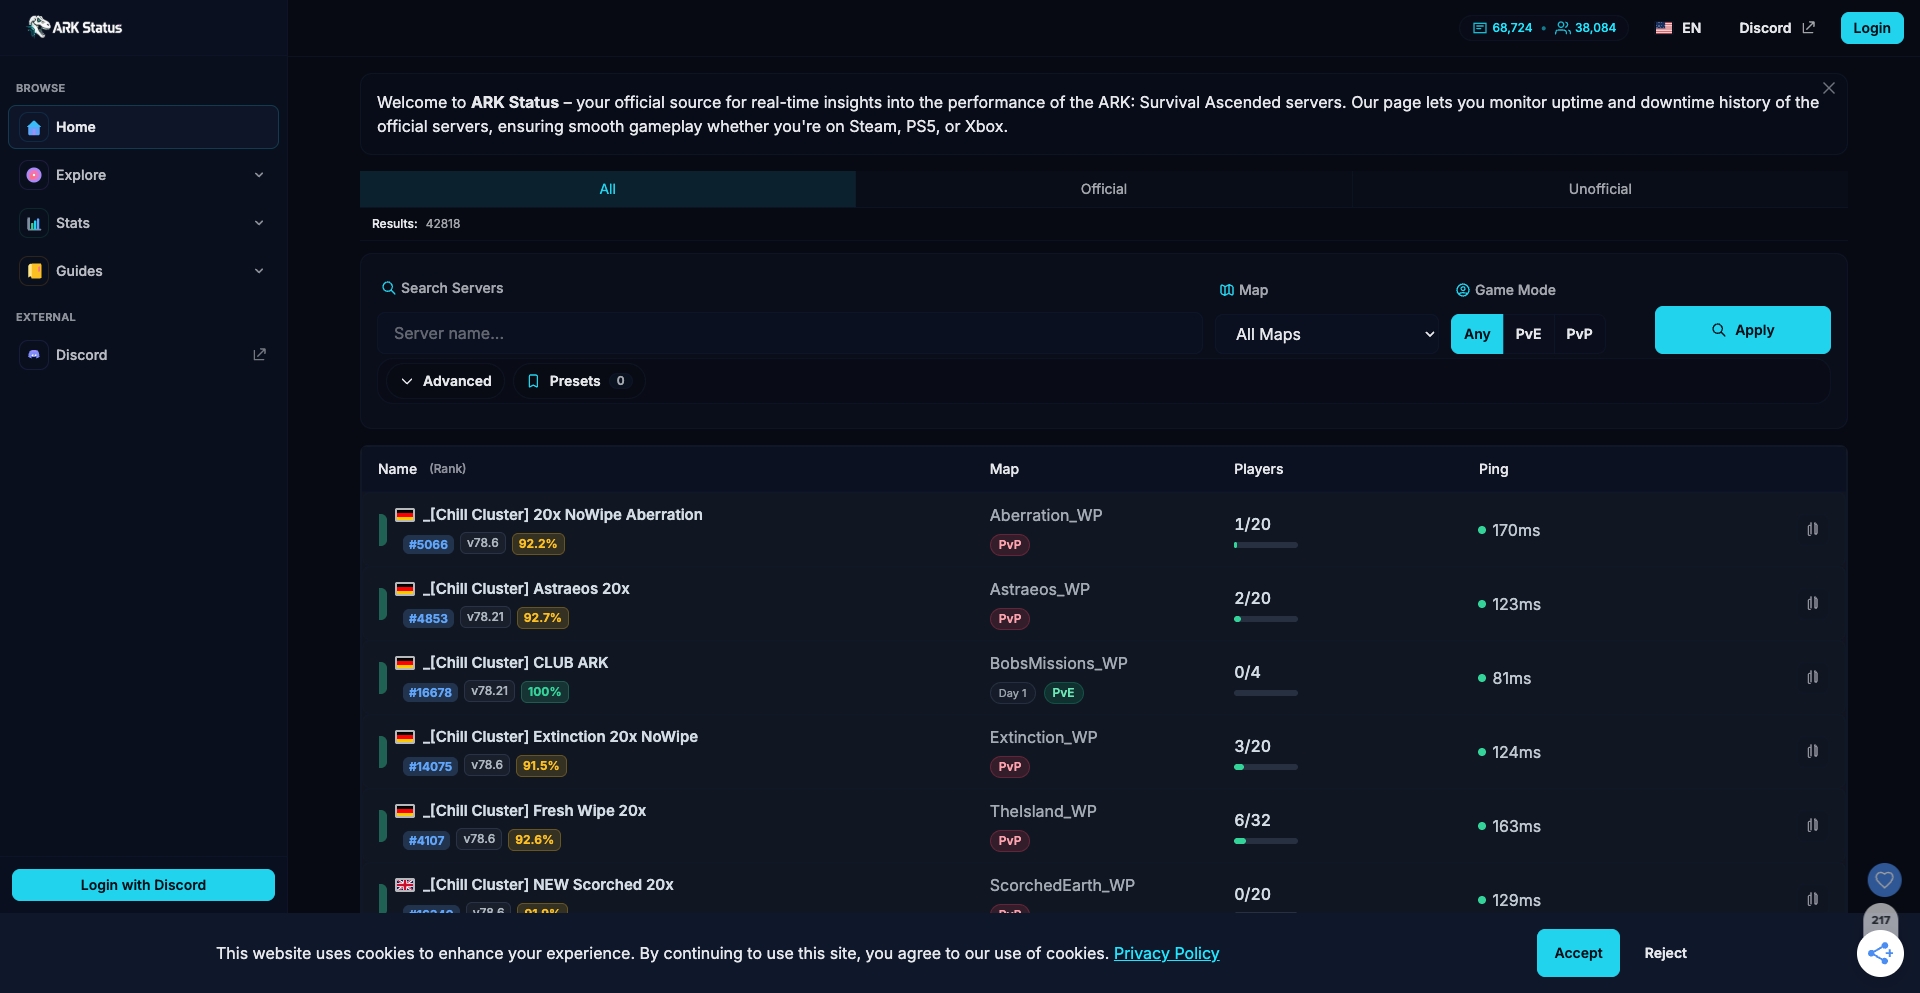Click the Server name input field
1920x993 pixels.
(x=789, y=333)
